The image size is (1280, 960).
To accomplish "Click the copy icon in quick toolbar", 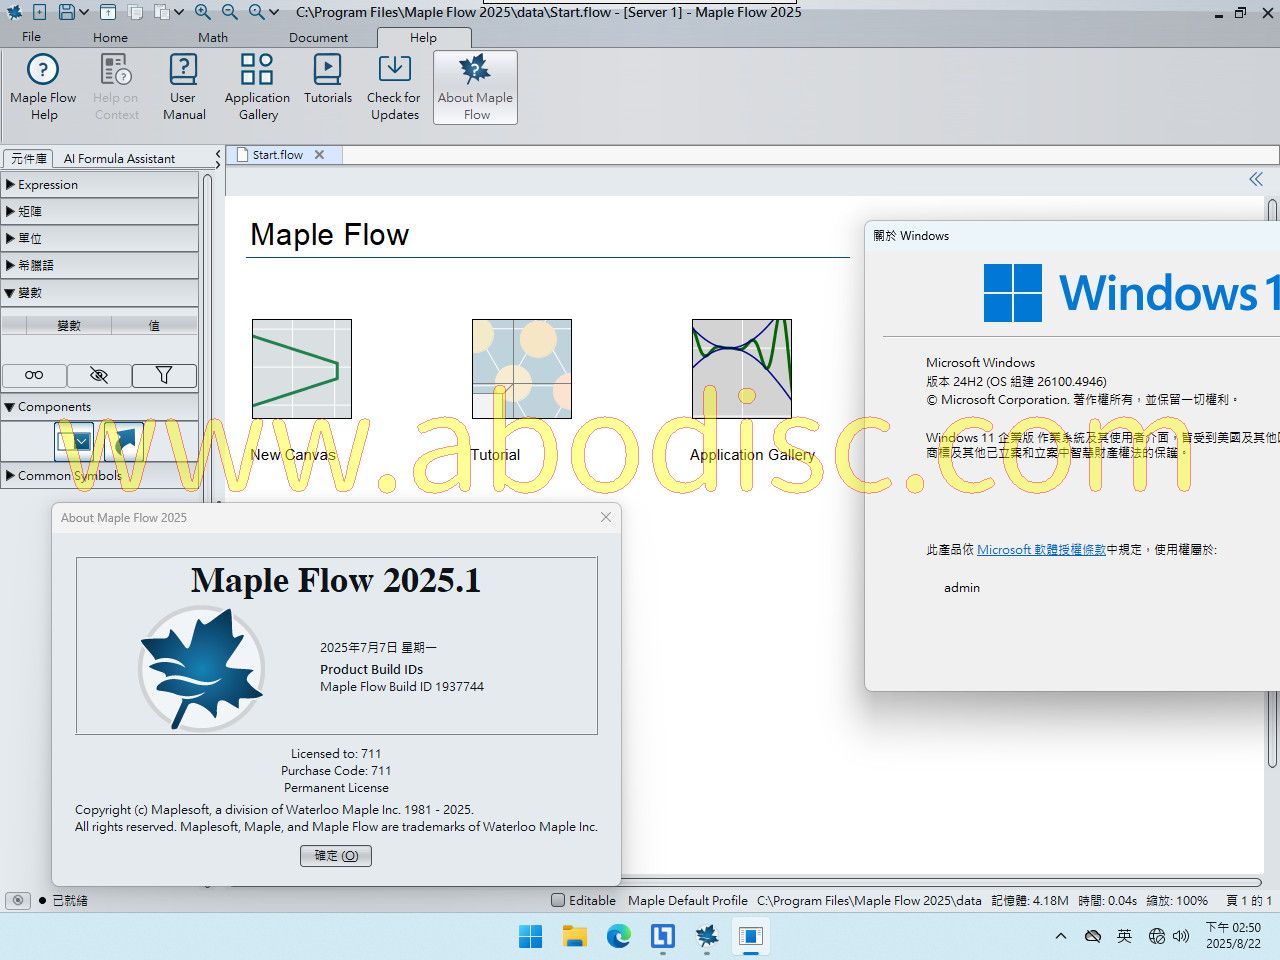I will [135, 12].
